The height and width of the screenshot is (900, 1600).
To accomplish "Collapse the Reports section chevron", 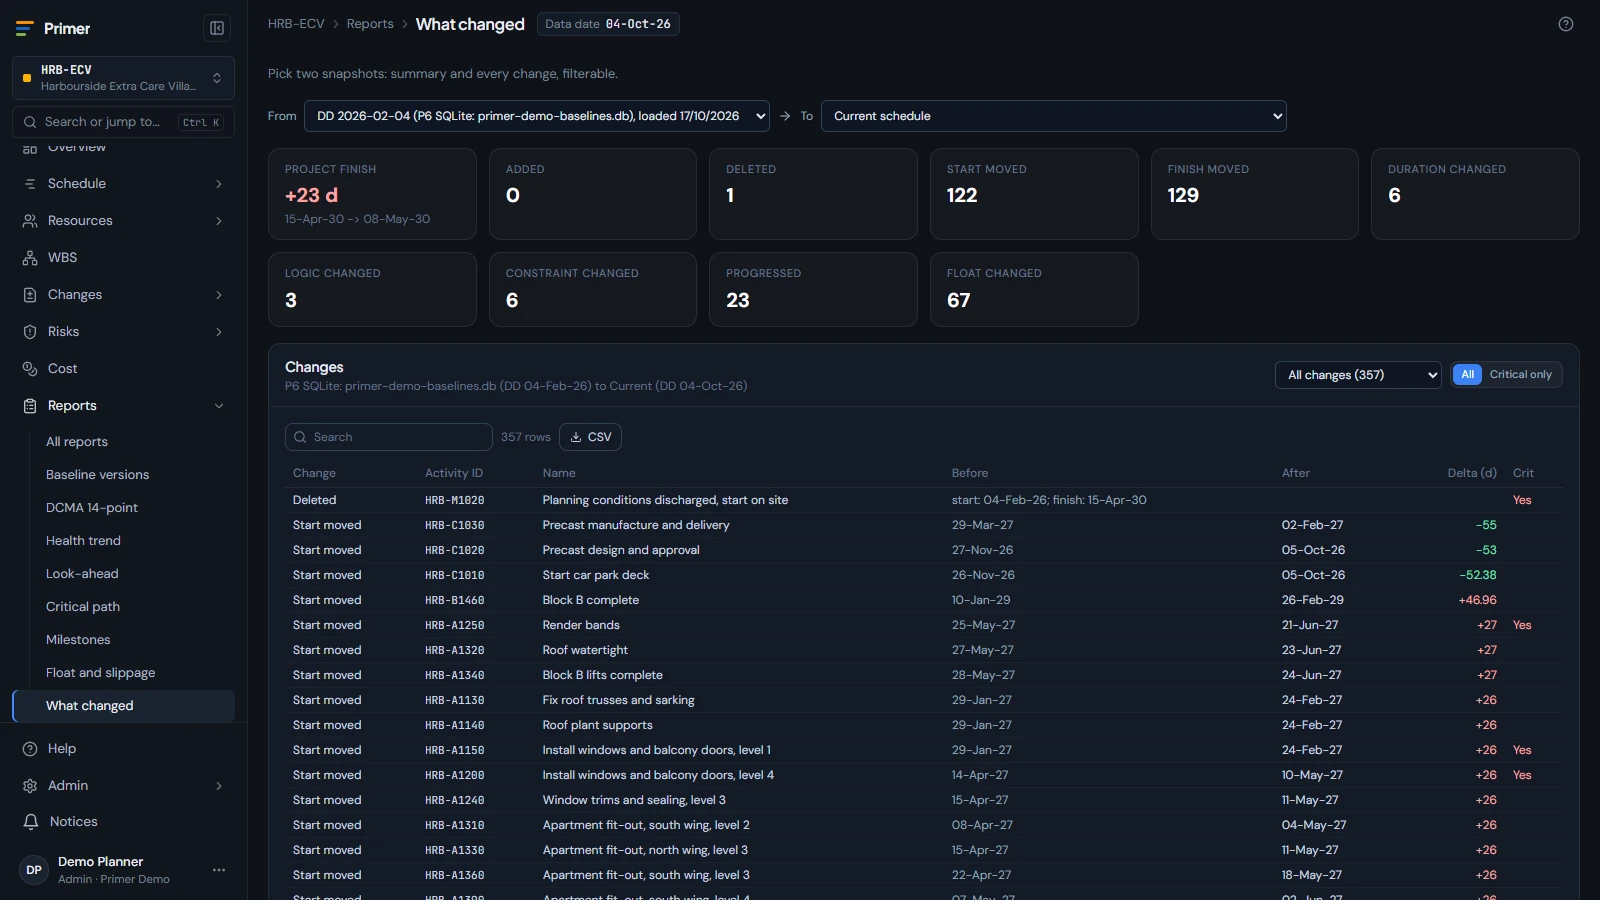I will [219, 406].
